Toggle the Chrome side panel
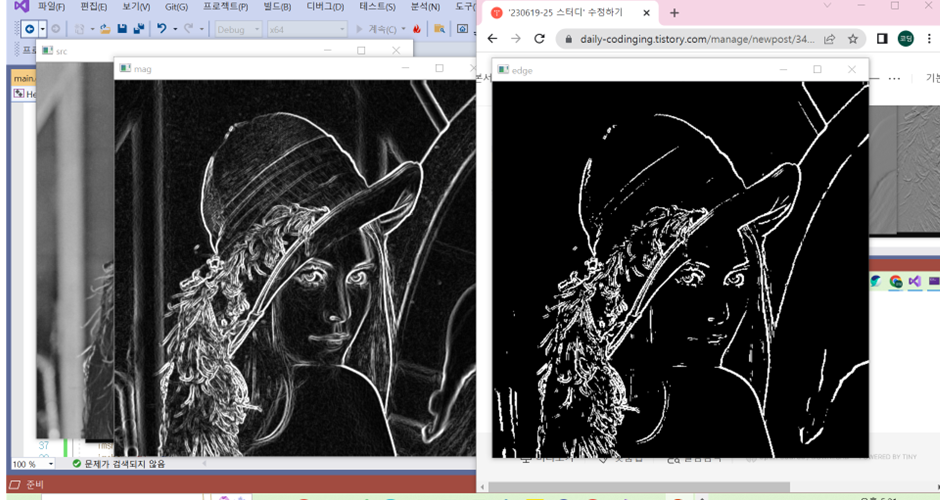This screenshot has width=940, height=500. (882, 38)
